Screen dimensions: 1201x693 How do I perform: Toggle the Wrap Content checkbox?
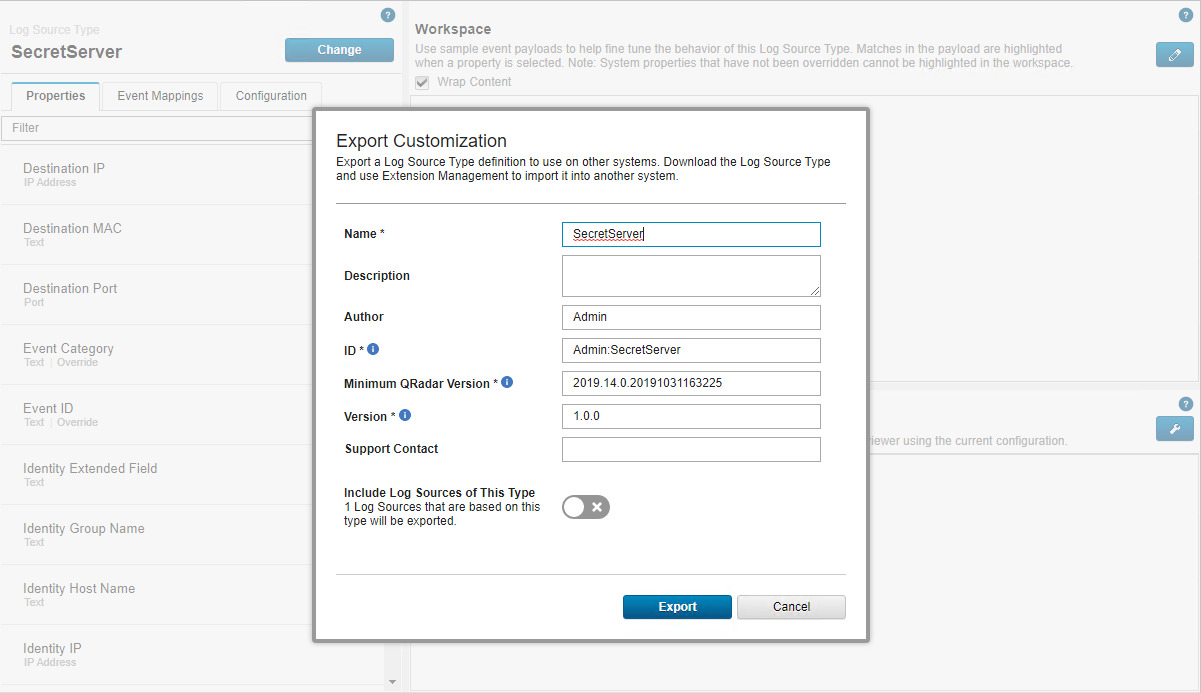click(422, 82)
